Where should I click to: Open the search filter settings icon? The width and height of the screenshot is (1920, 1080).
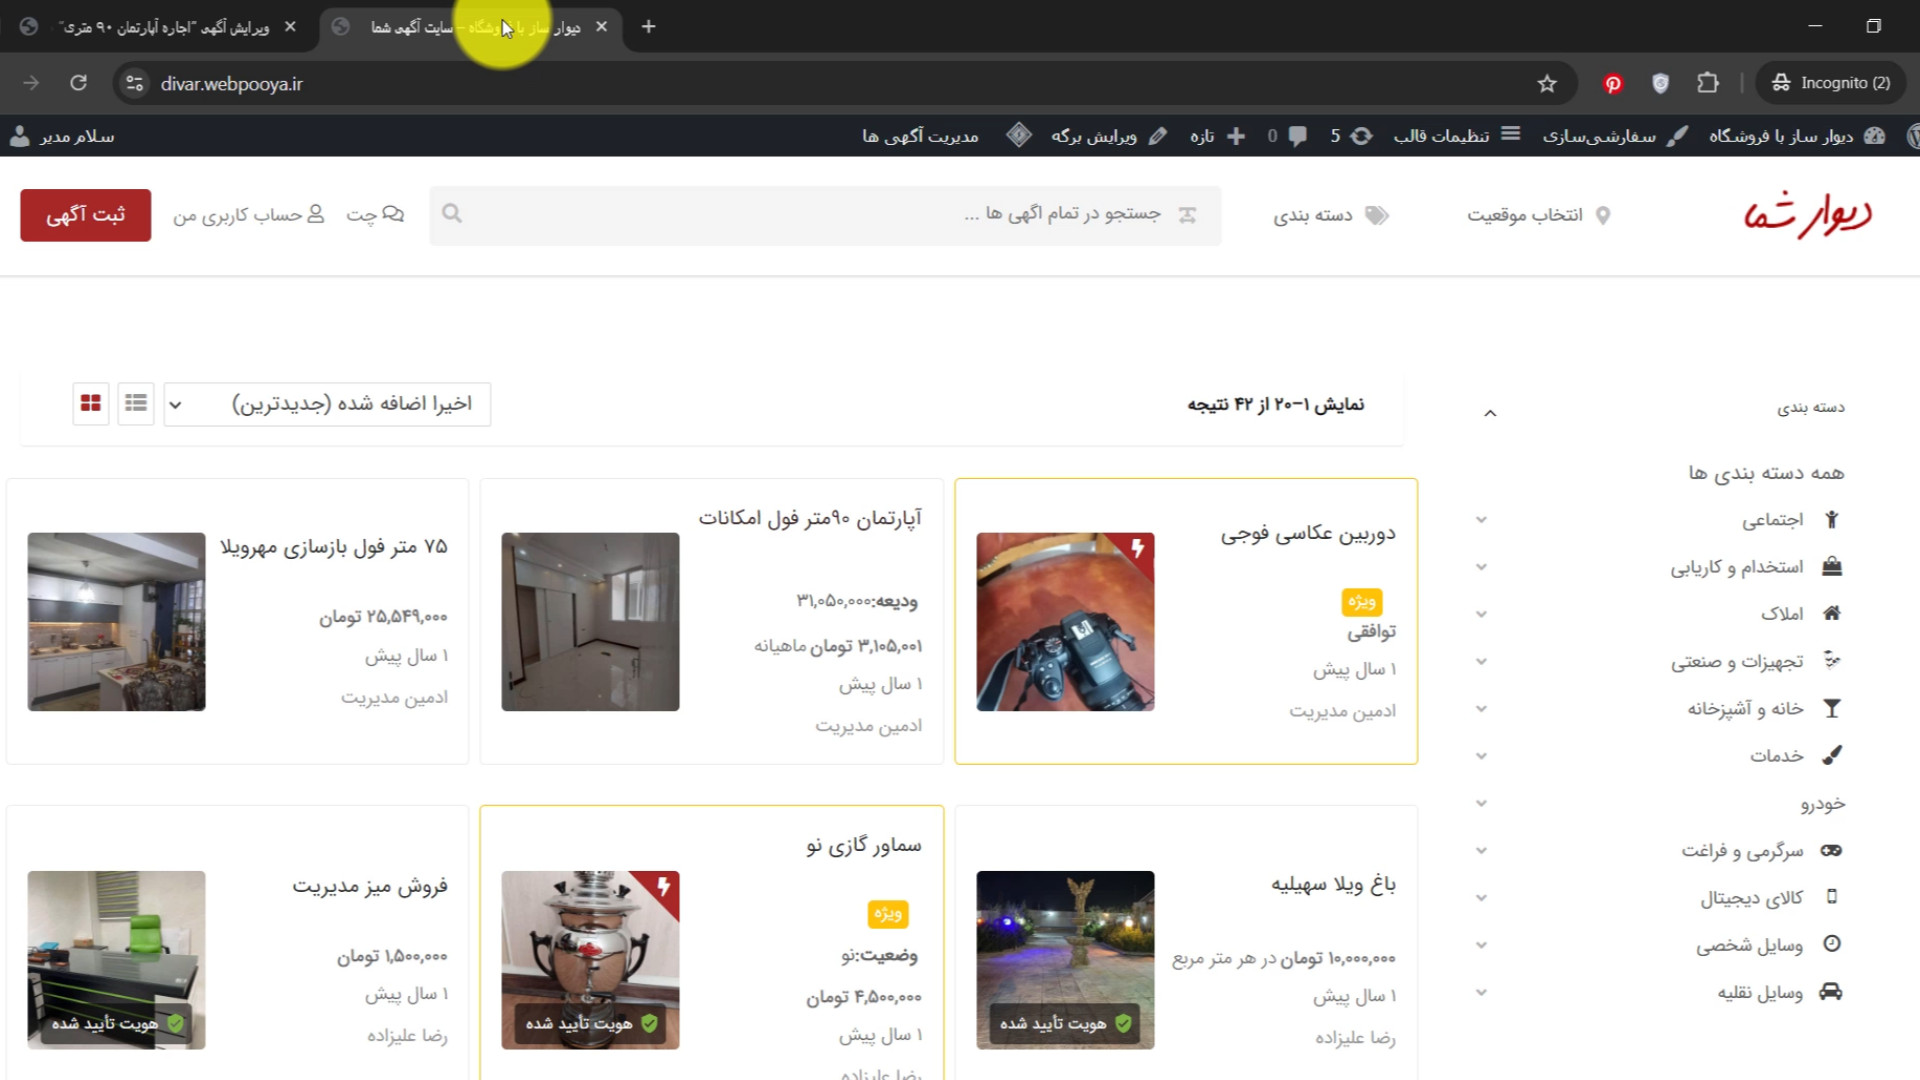(1187, 215)
